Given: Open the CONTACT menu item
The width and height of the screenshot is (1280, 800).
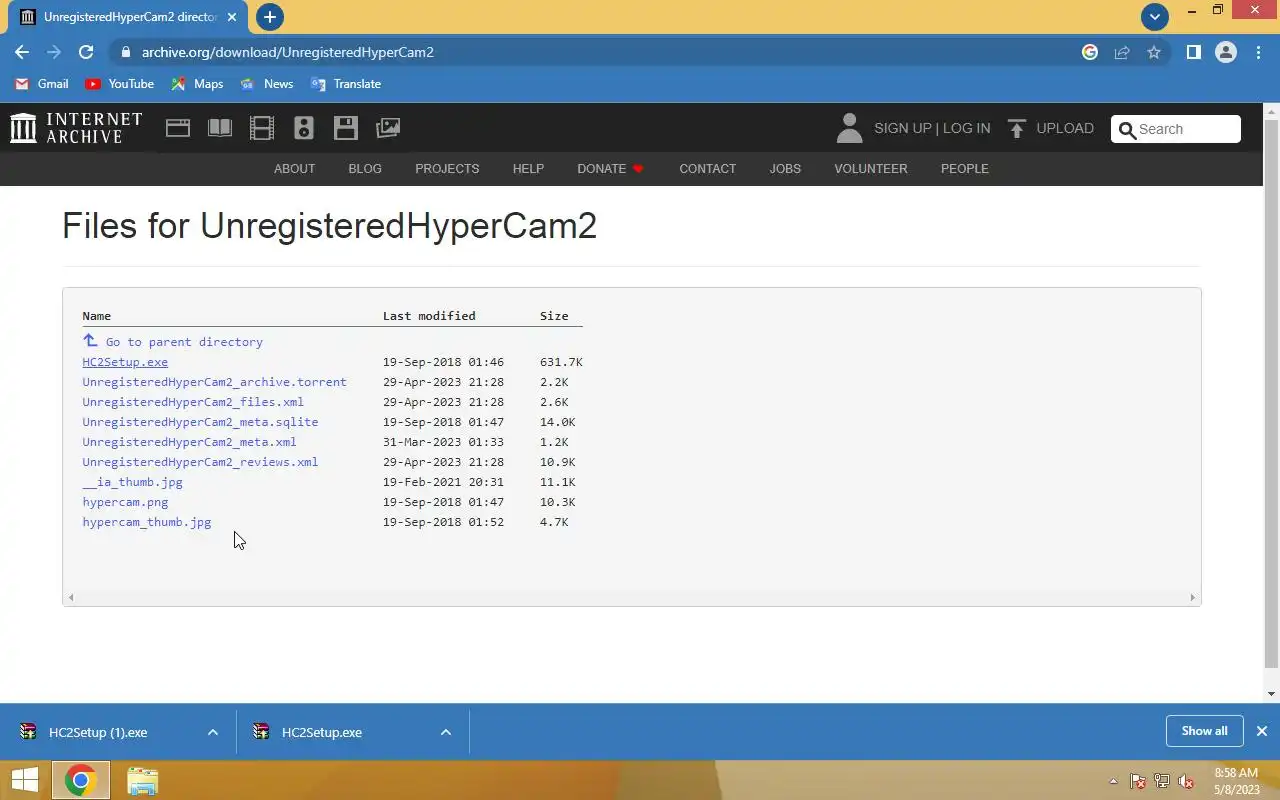Looking at the screenshot, I should click(707, 168).
